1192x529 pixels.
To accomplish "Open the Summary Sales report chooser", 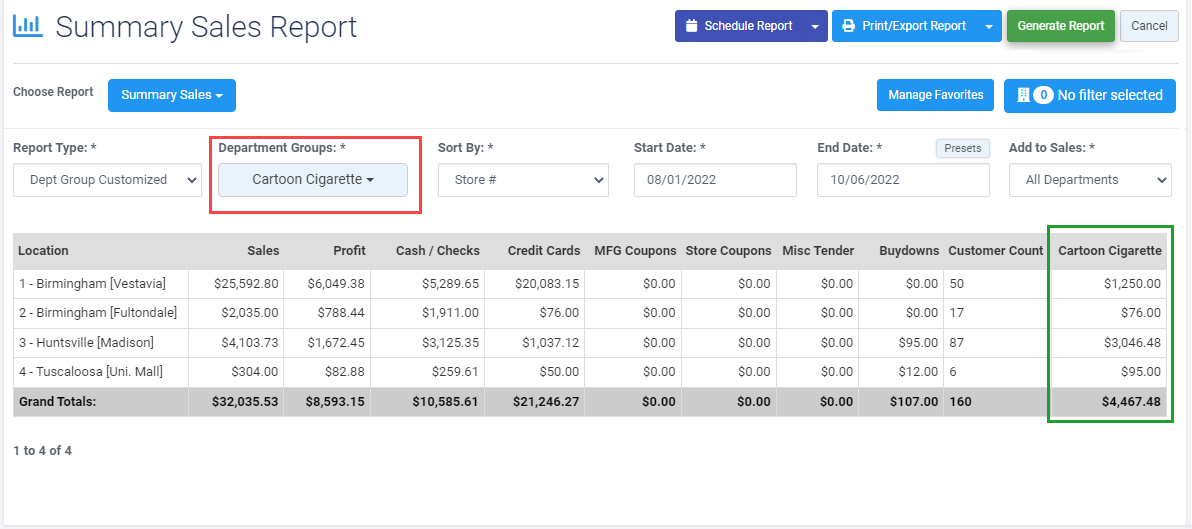I will point(172,95).
